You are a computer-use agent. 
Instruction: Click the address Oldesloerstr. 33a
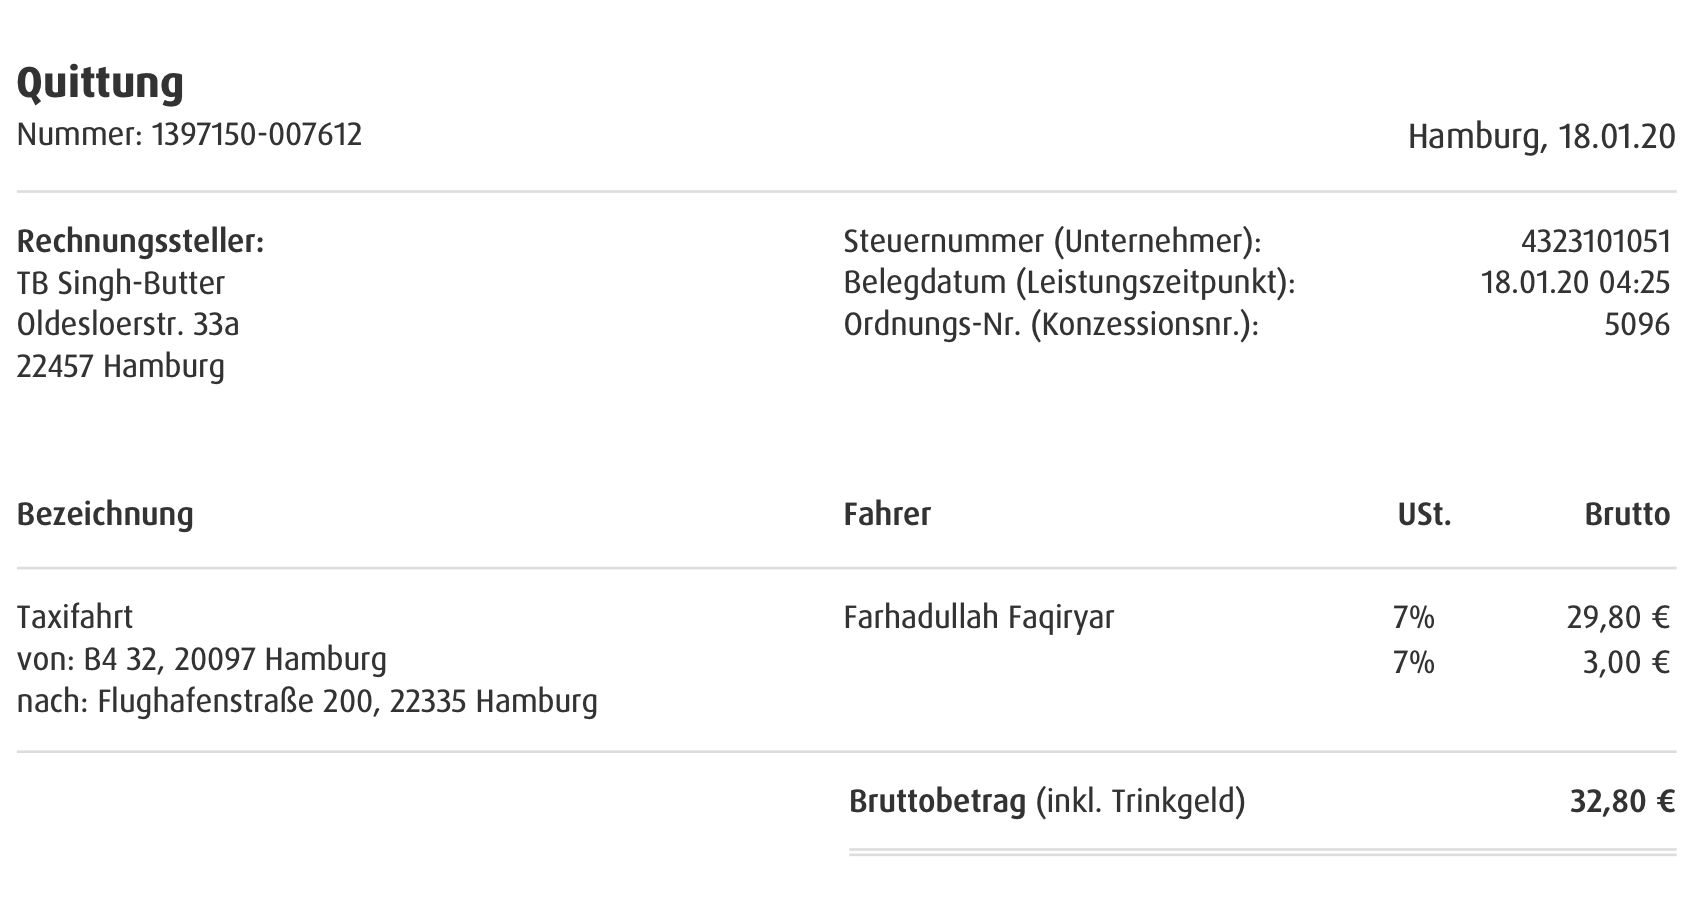[x=128, y=324]
